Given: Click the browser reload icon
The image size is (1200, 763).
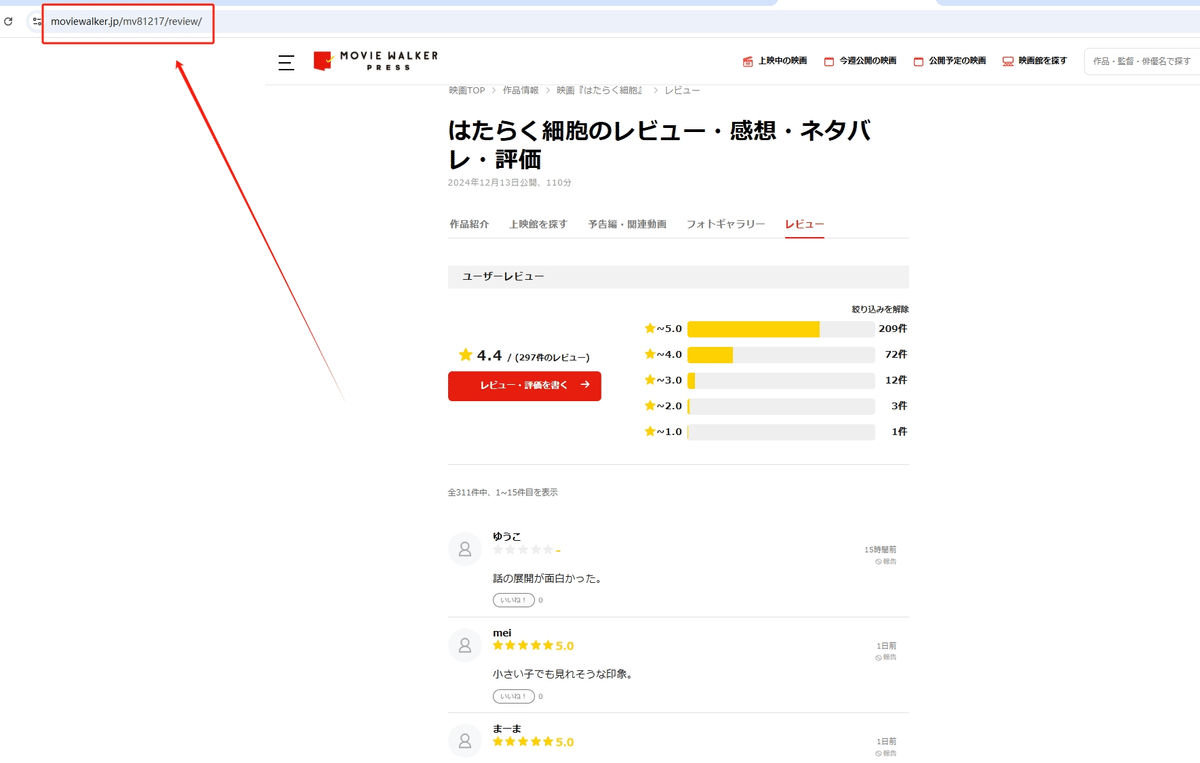Looking at the screenshot, I should click(8, 21).
